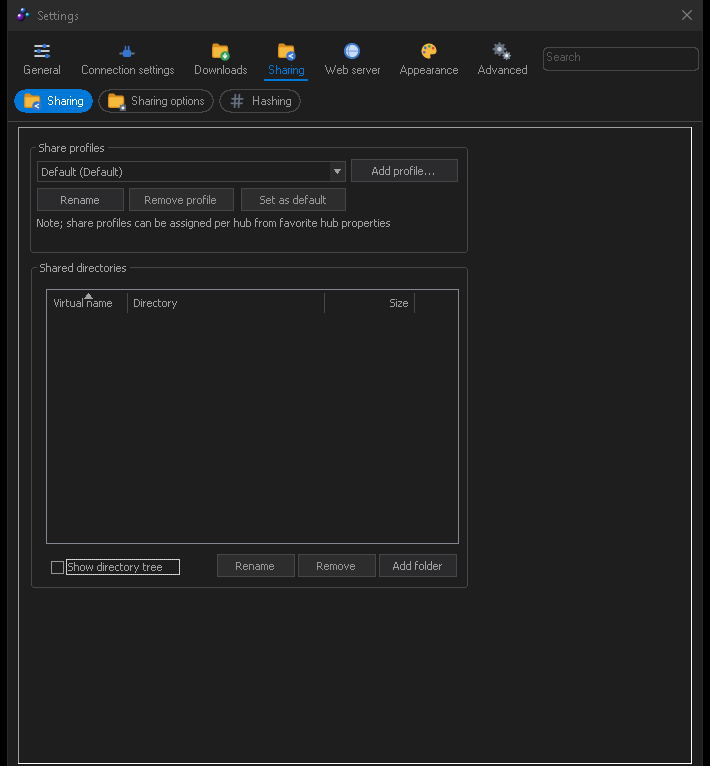Click the Connection settings plug icon
Screen dimensions: 710x766
127,51
